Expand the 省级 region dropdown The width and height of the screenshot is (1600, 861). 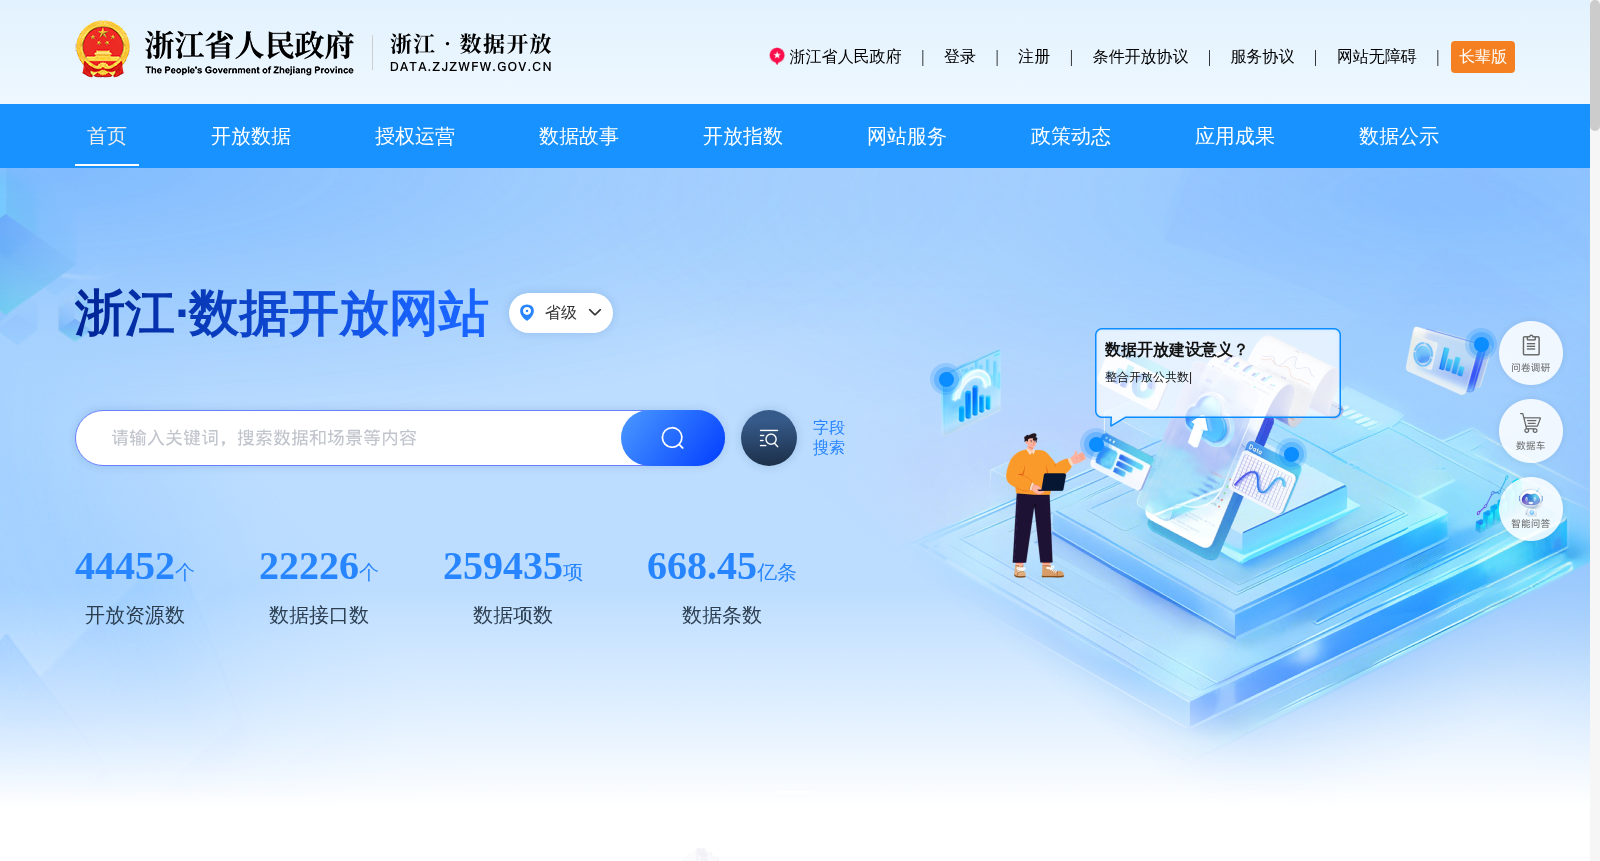coord(561,313)
